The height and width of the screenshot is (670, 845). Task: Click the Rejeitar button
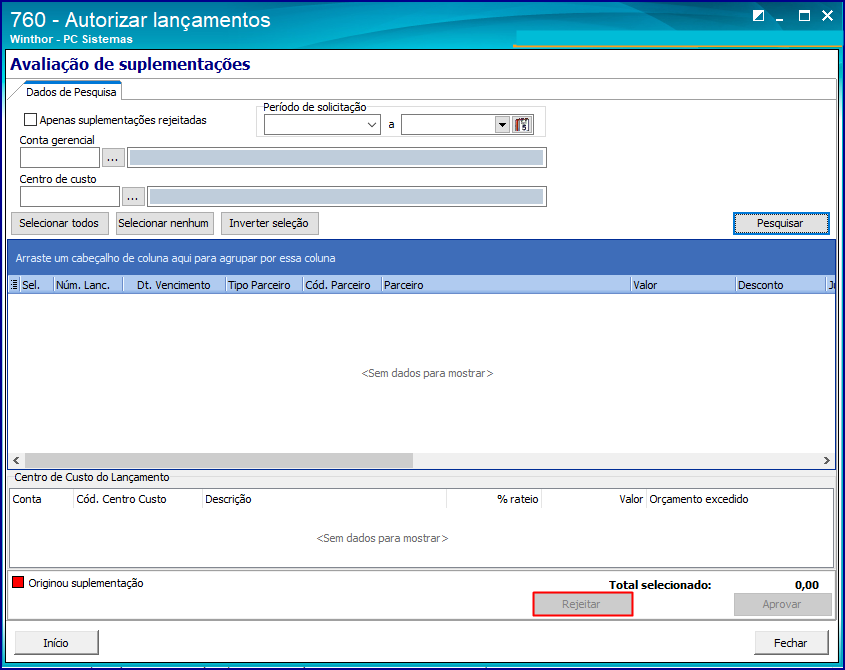[x=582, y=604]
